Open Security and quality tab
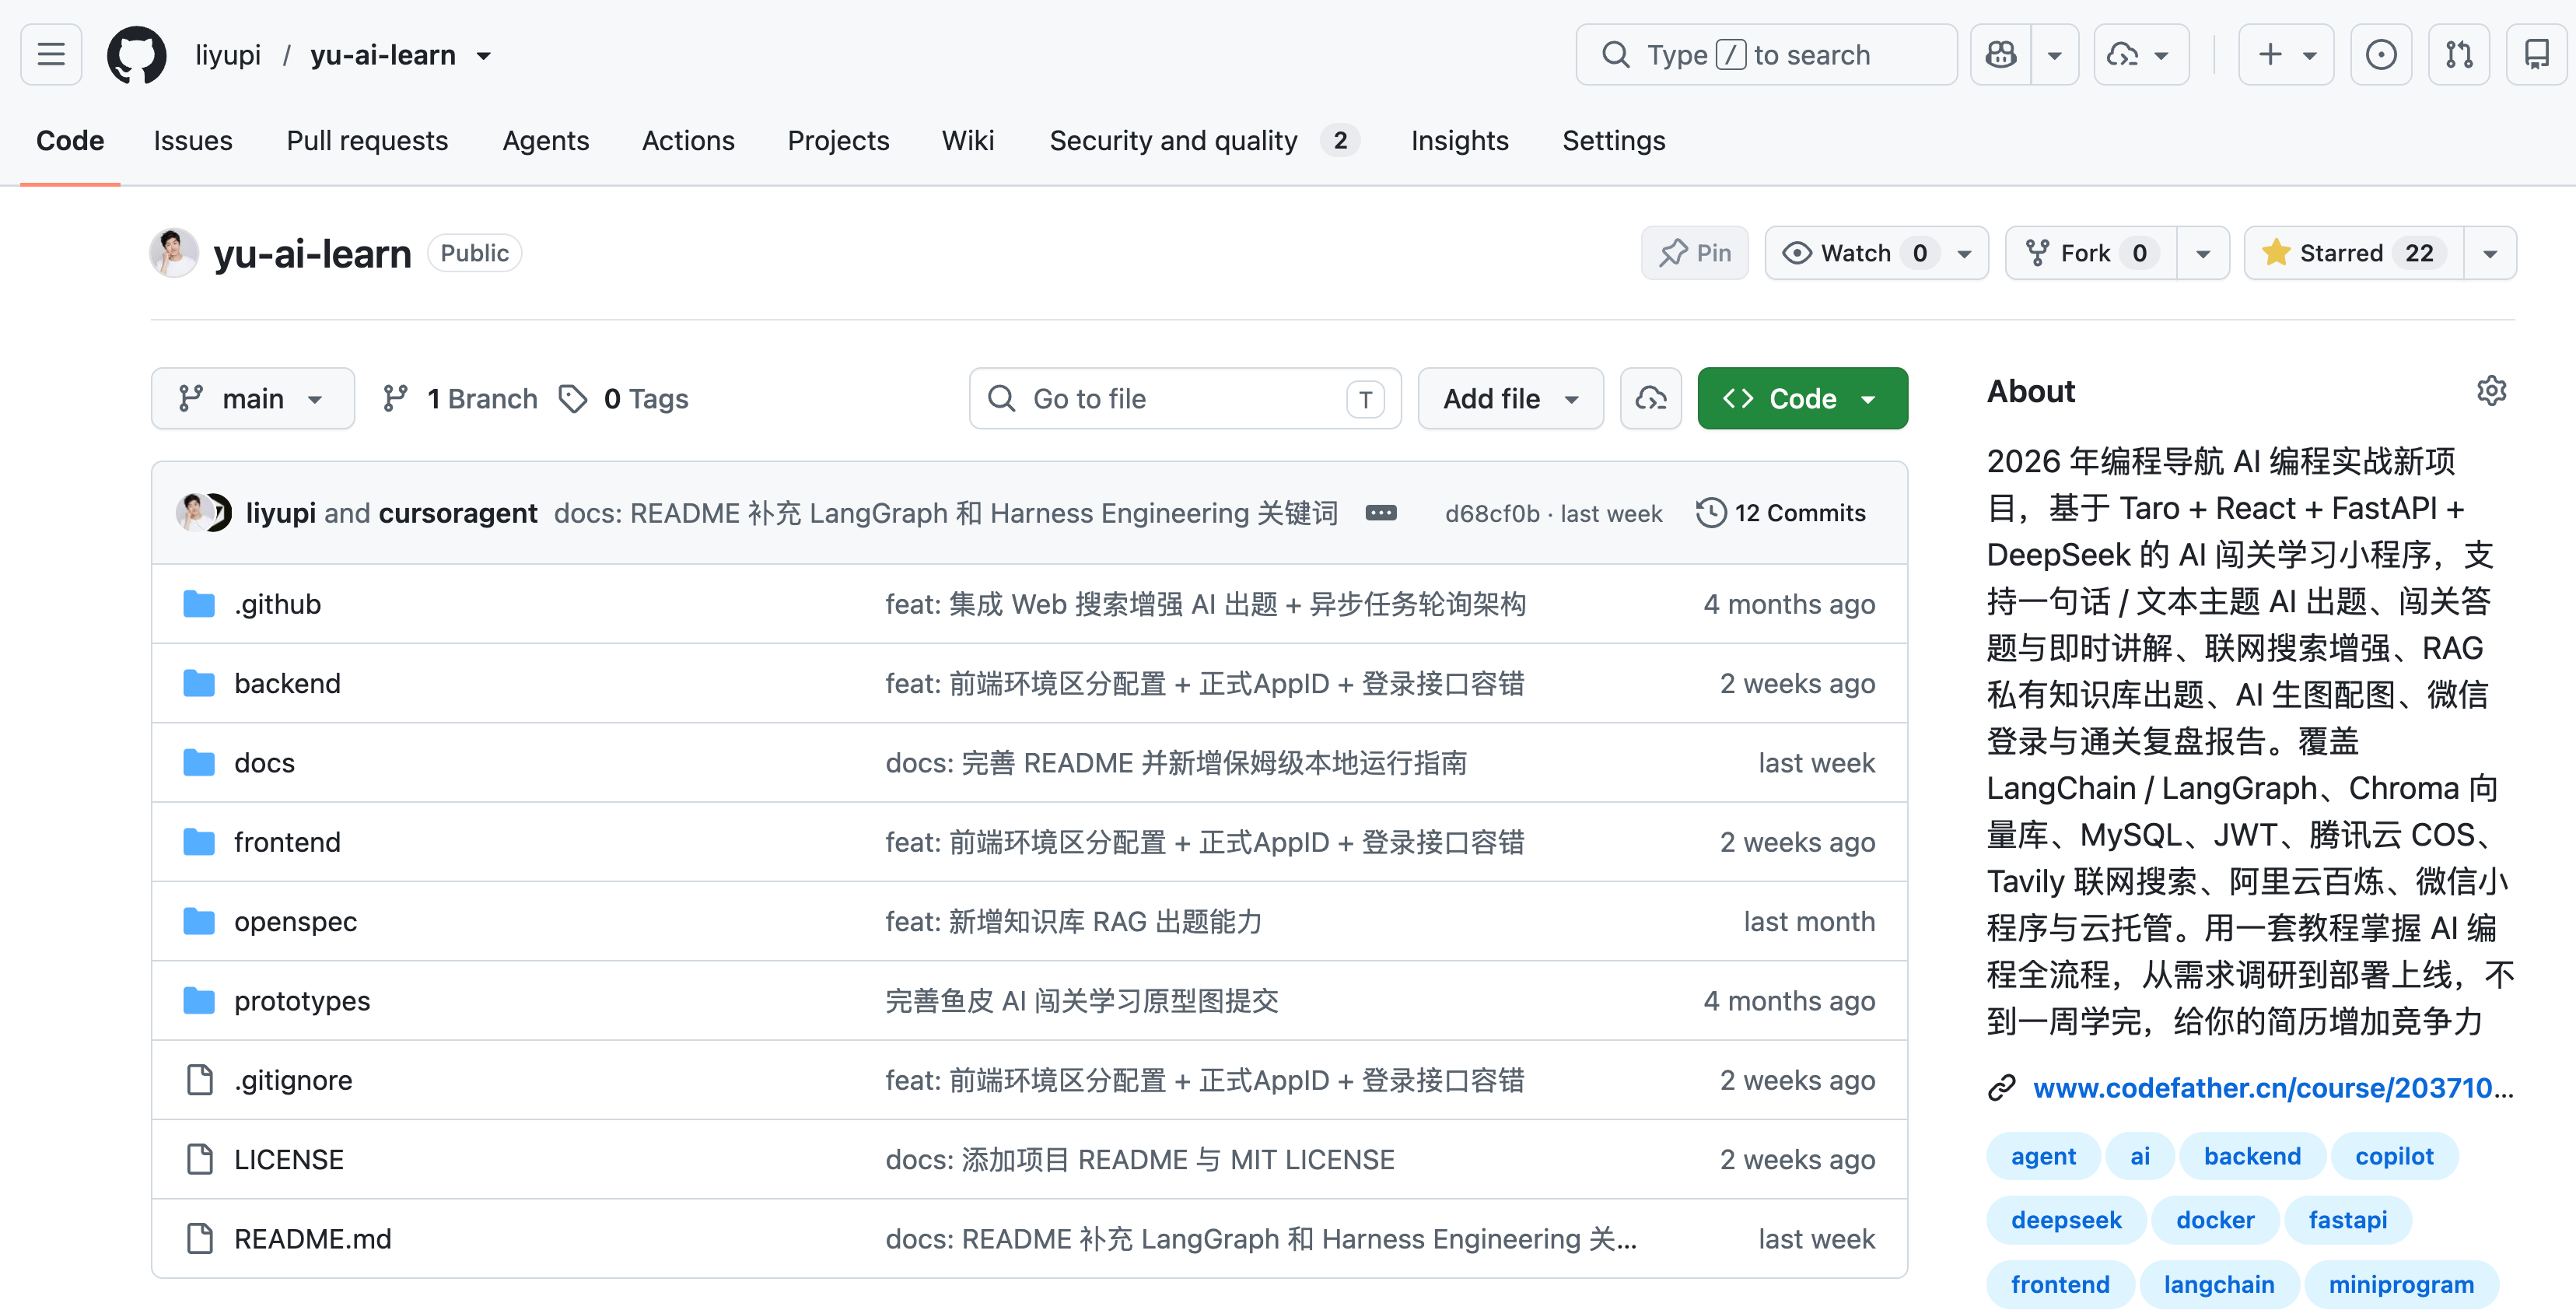The image size is (2576, 1310). 1204,141
